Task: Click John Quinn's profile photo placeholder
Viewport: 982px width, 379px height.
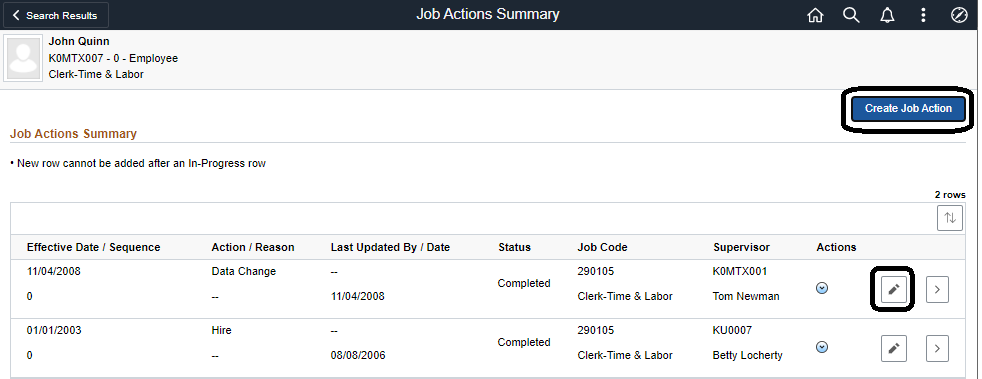Action: pyautogui.click(x=24, y=58)
